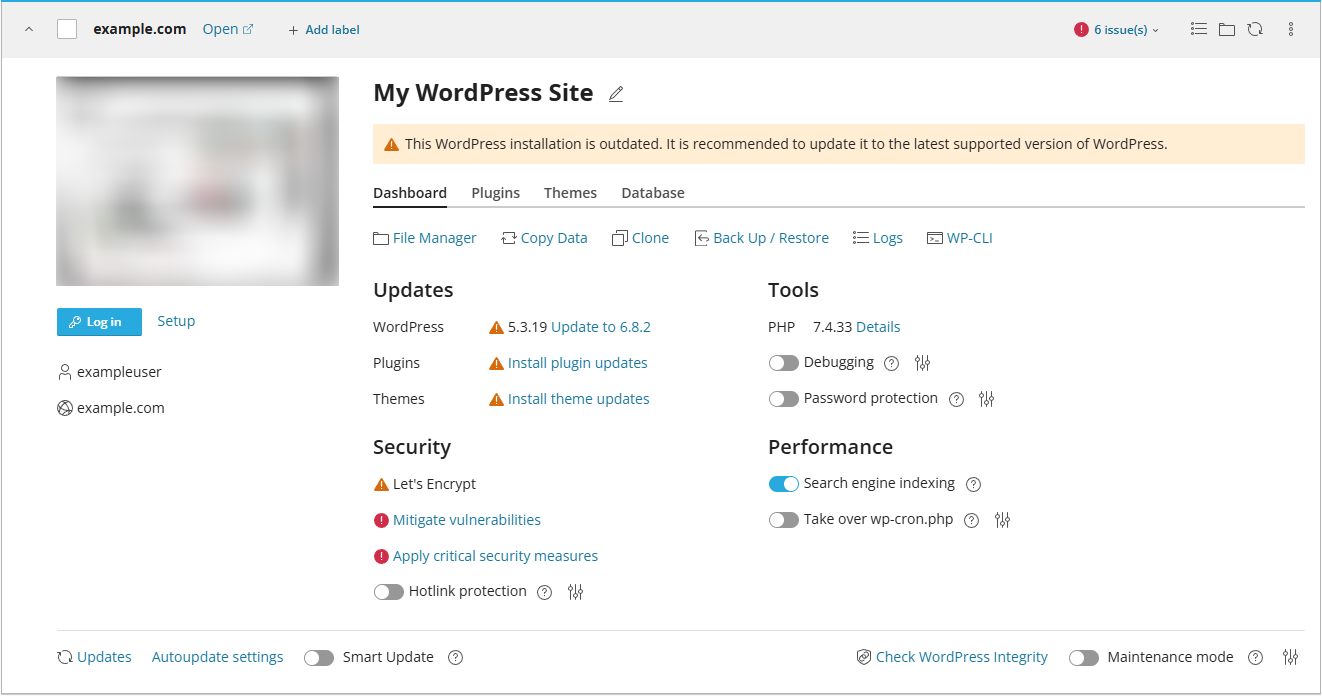The height and width of the screenshot is (696, 1322).
Task: Click the outdated WordPress warning banner icon
Action: [x=392, y=144]
